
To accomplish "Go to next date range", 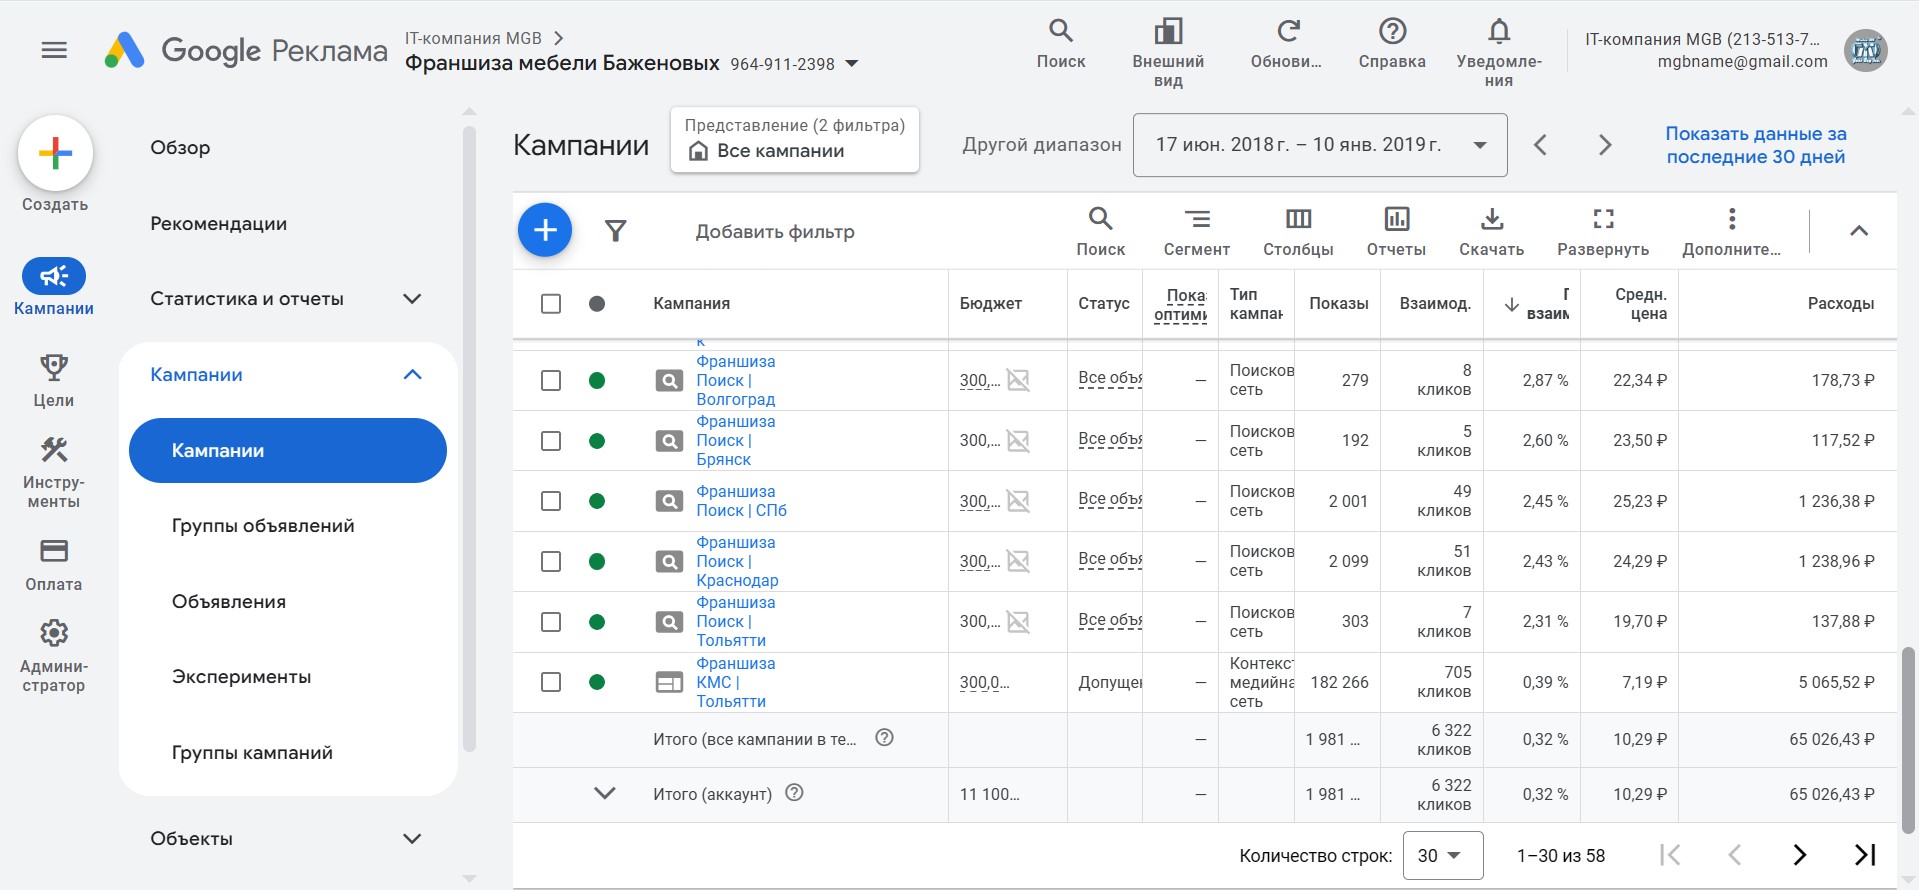I will point(1605,145).
